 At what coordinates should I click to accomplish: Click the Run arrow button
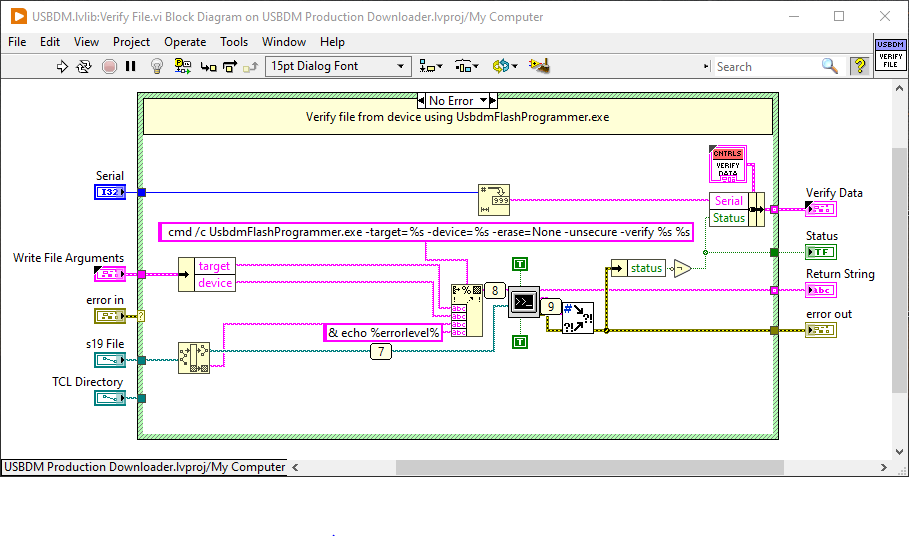tap(61, 67)
